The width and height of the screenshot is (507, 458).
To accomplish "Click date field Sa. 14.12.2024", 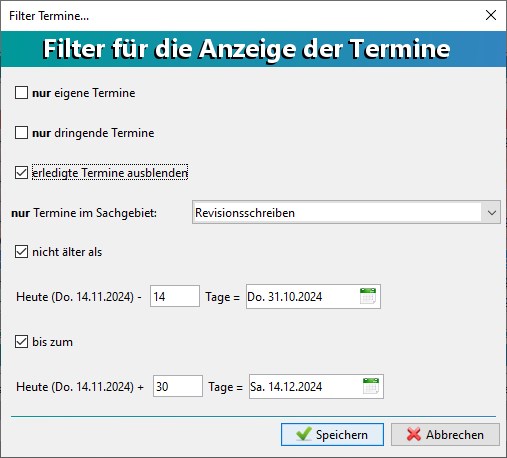I will [x=316, y=386].
